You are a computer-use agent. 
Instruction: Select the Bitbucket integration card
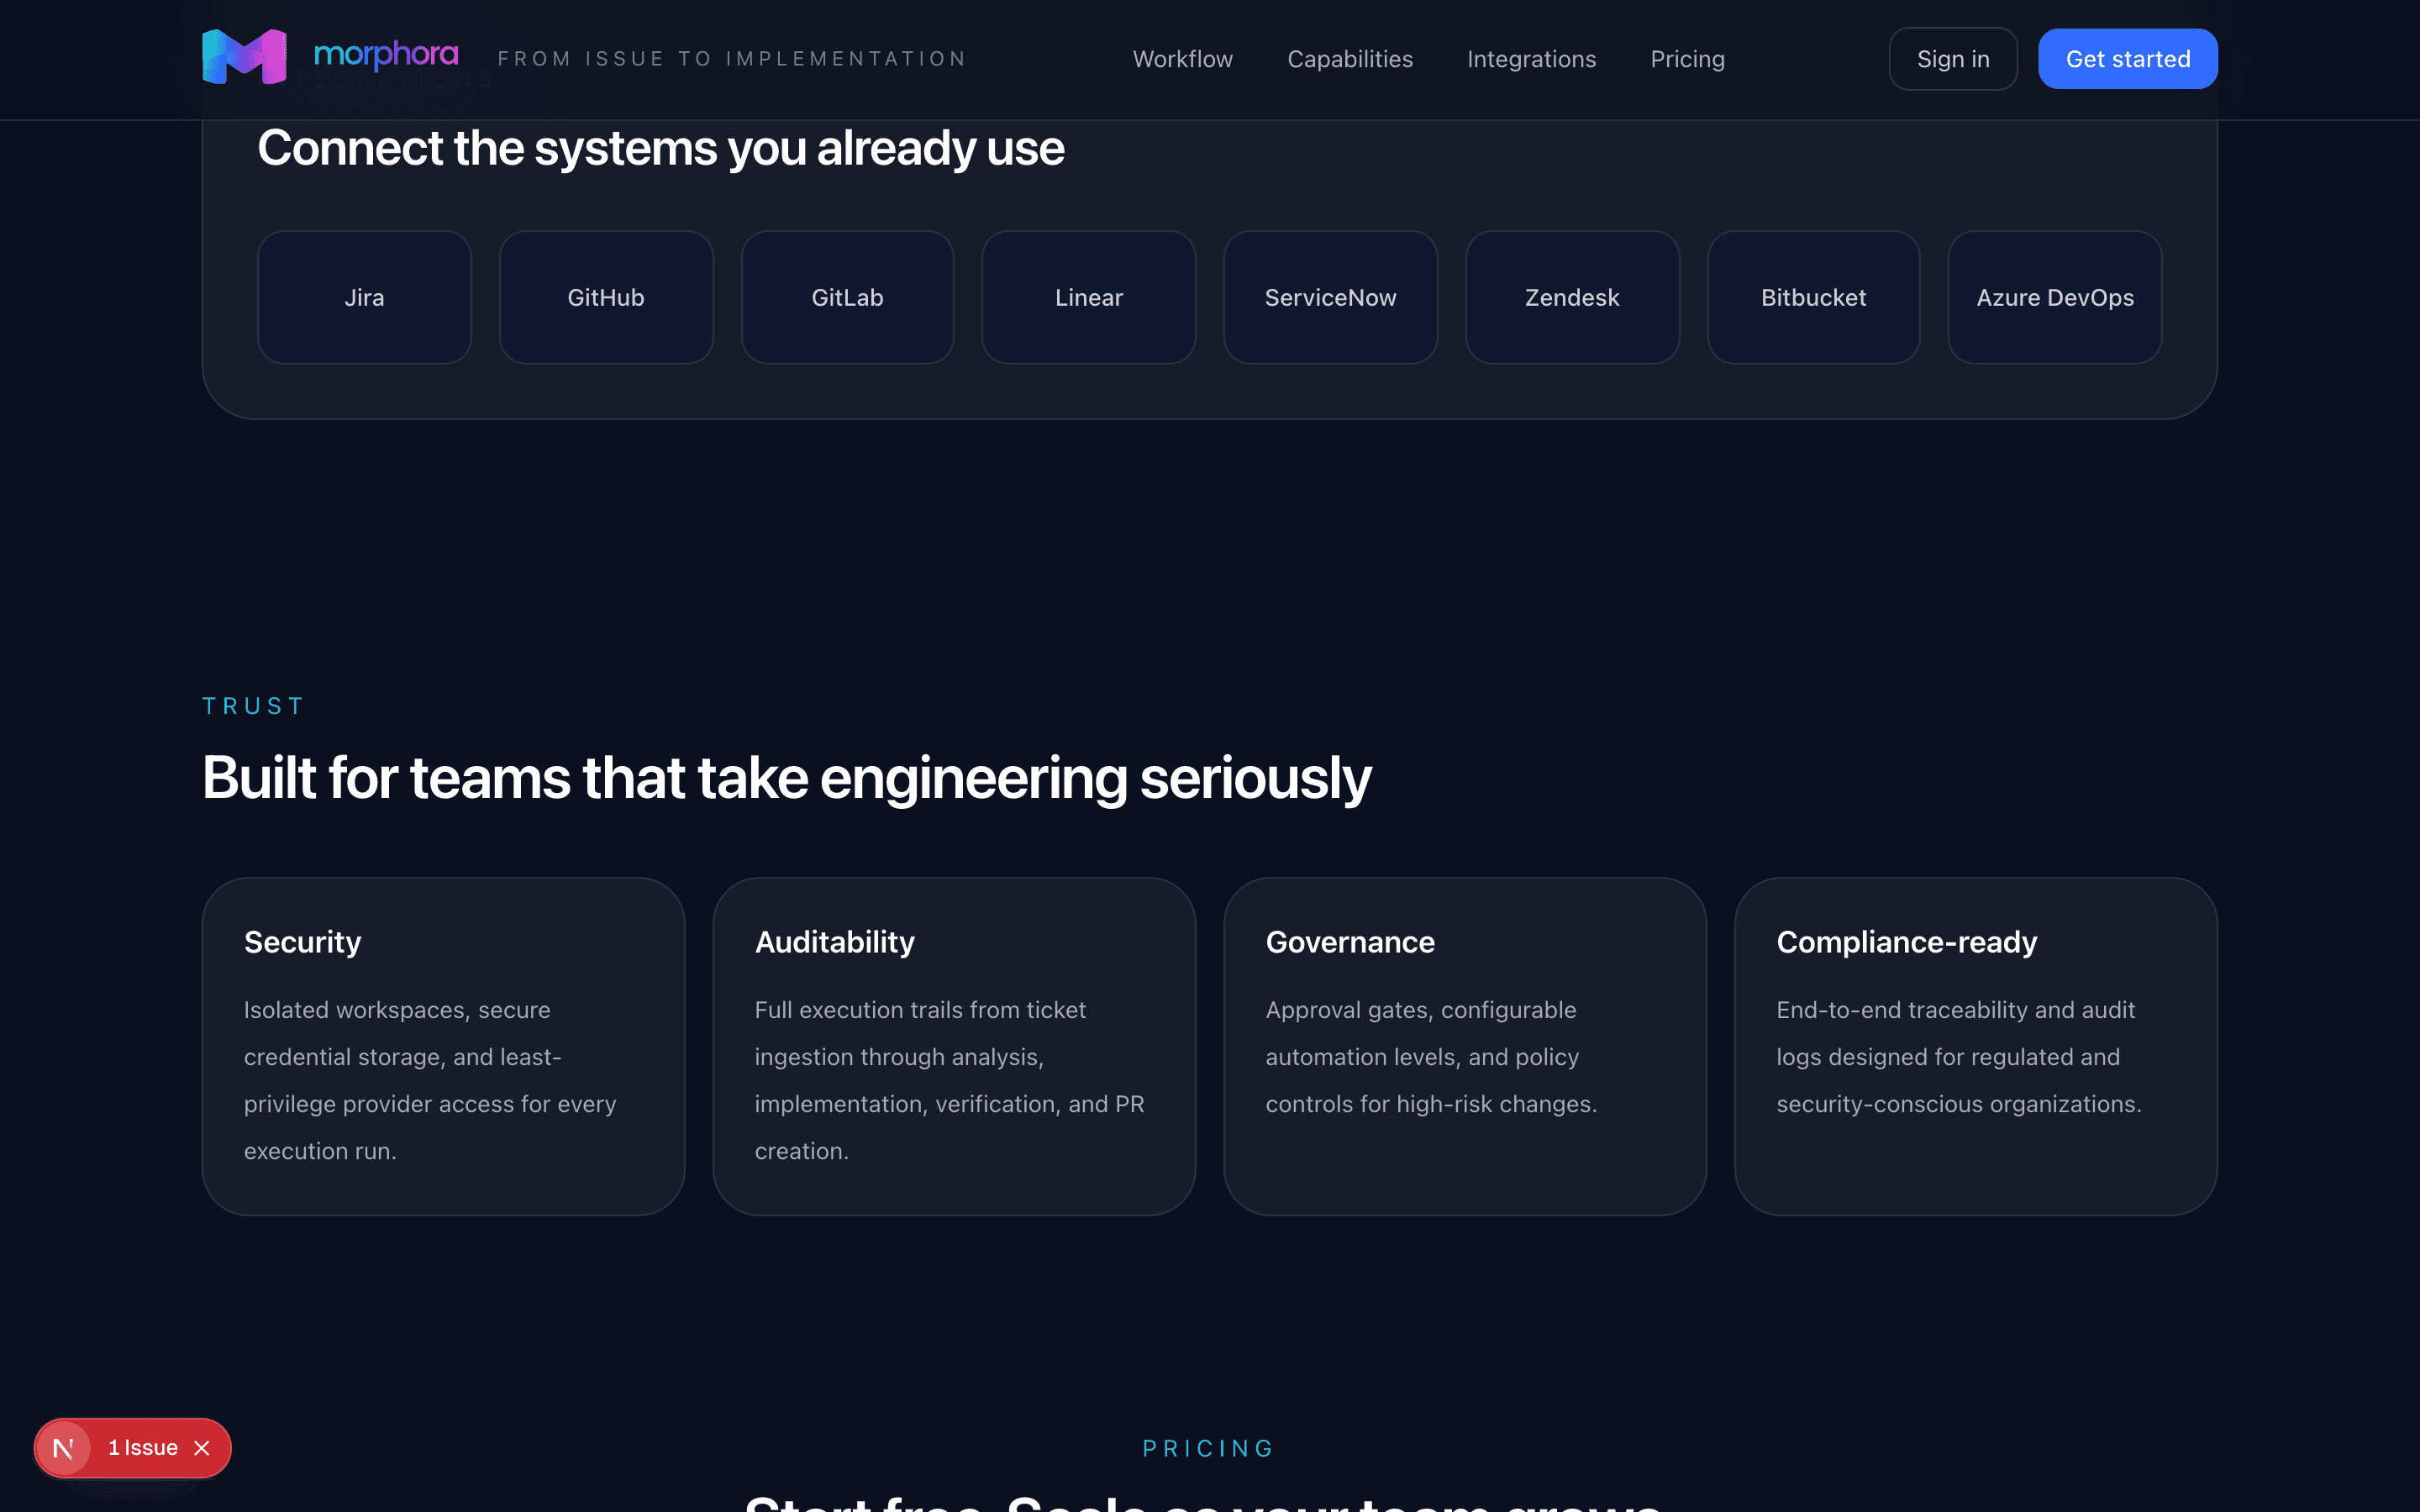tap(1813, 296)
